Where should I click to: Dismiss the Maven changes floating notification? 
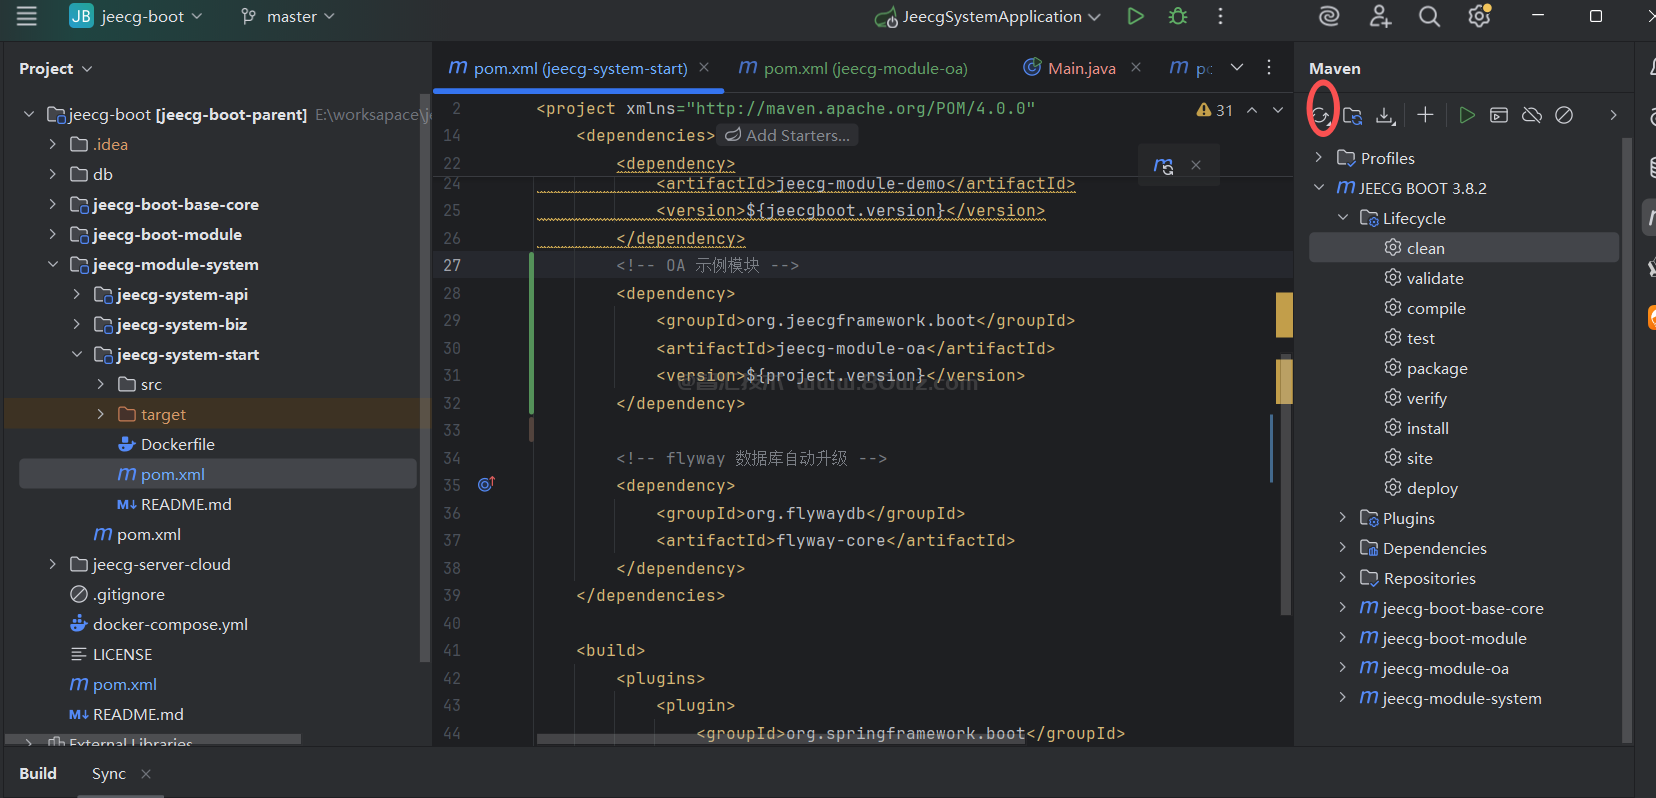[x=1196, y=166]
